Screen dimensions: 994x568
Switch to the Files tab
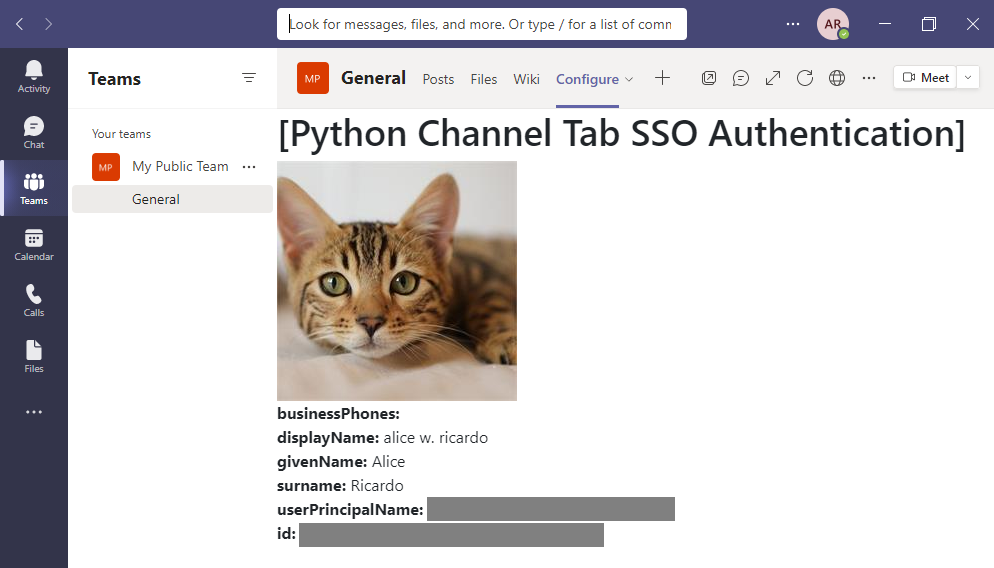coord(484,79)
